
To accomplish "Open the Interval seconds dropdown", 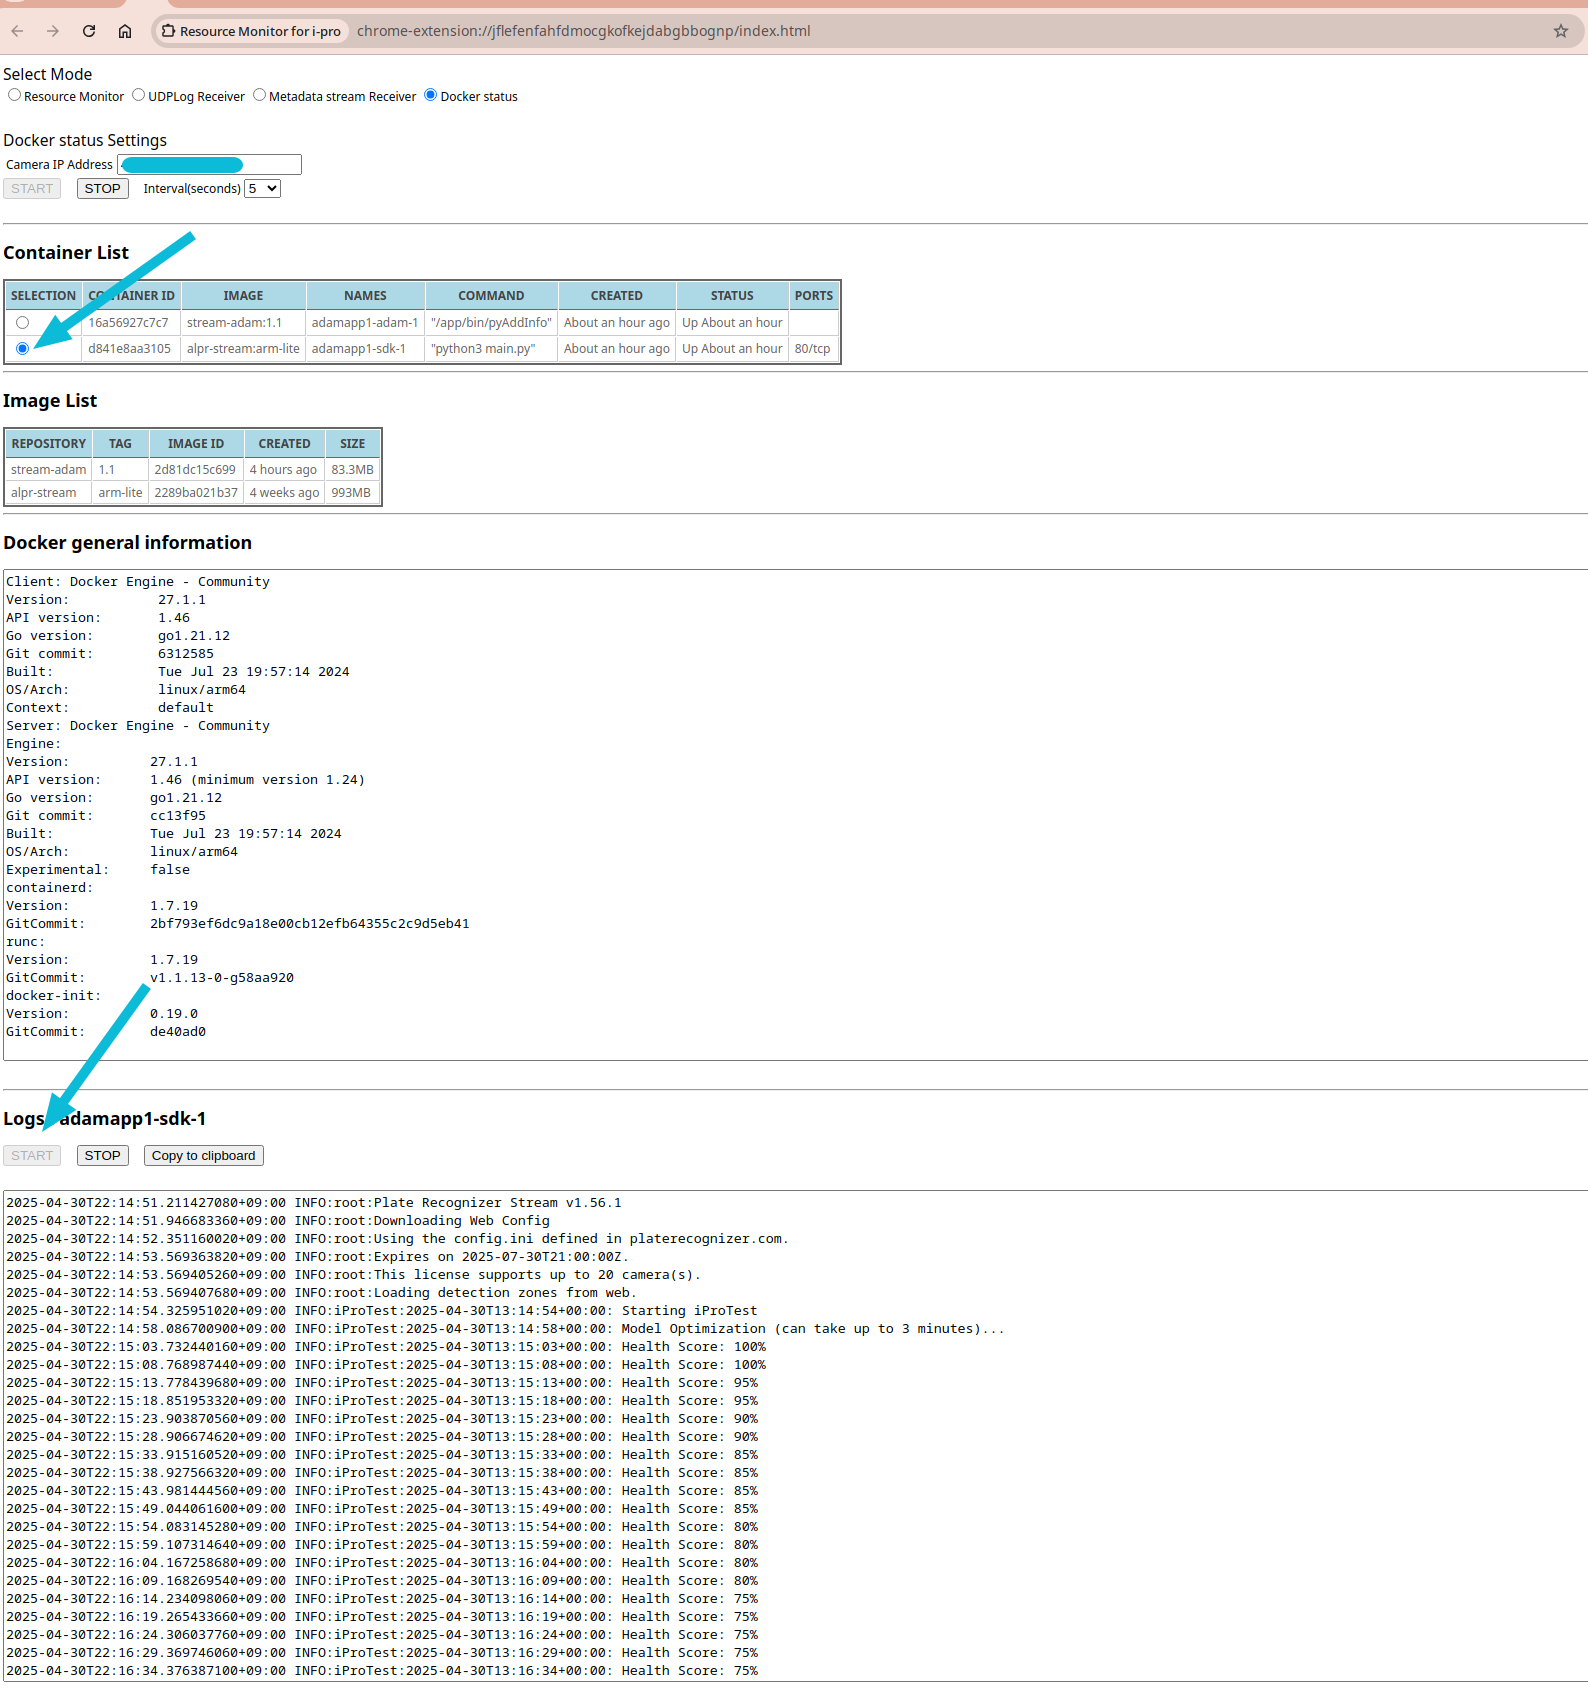I will coord(263,189).
